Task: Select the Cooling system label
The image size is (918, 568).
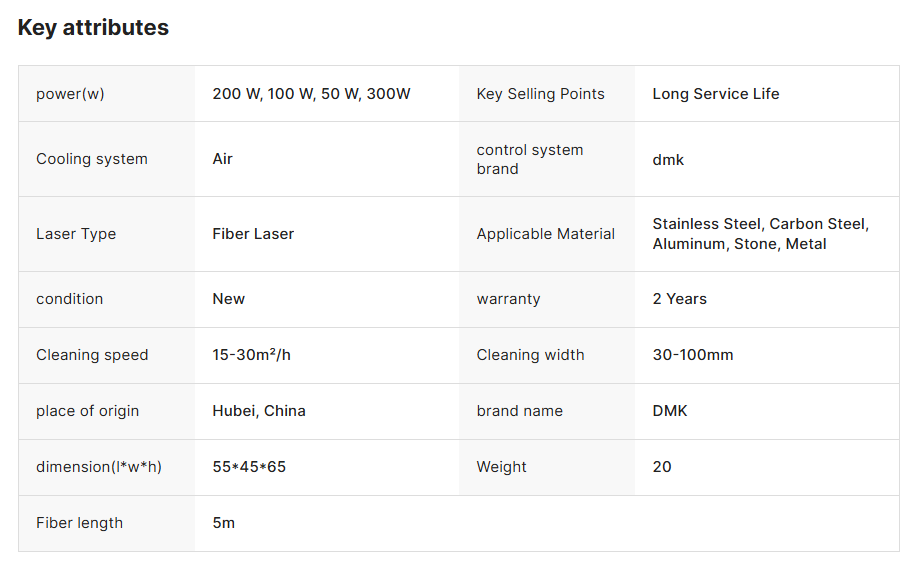Action: click(92, 159)
